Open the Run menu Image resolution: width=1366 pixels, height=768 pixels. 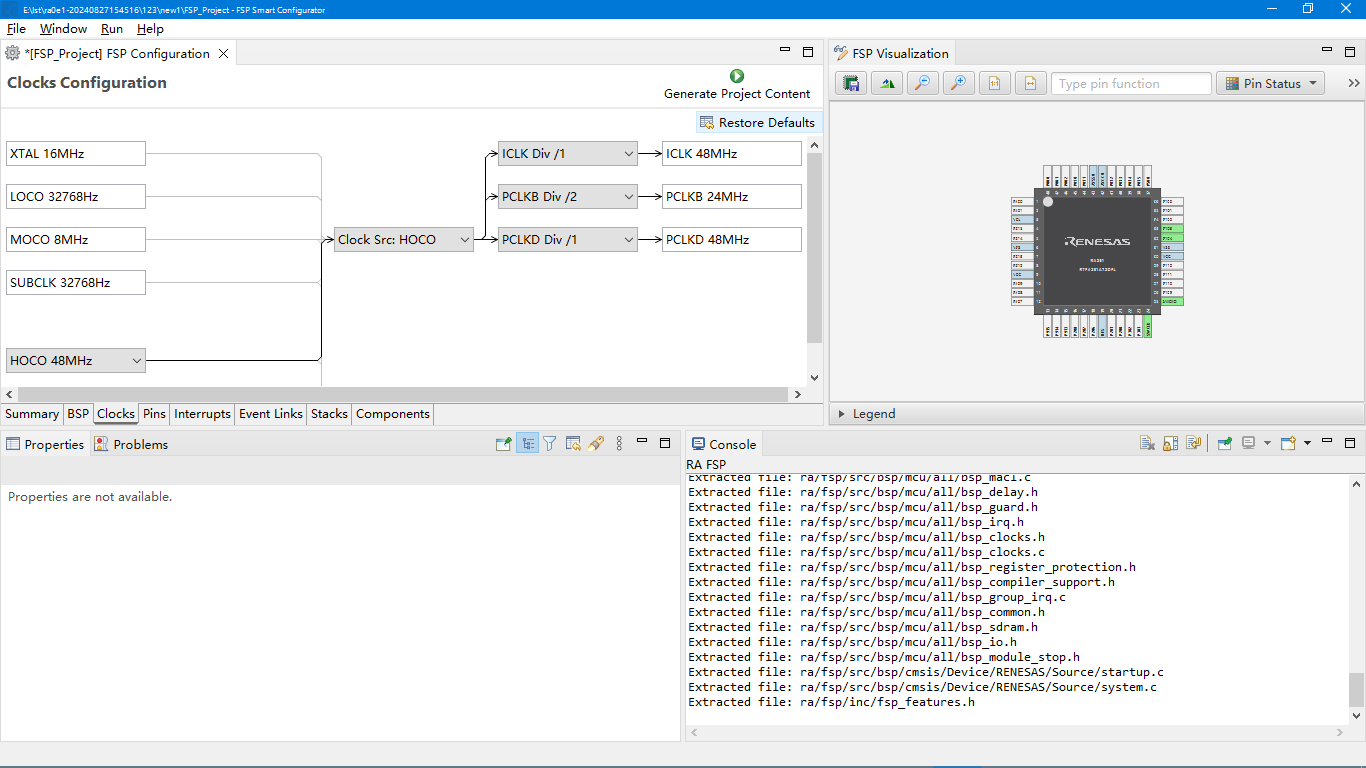point(112,29)
